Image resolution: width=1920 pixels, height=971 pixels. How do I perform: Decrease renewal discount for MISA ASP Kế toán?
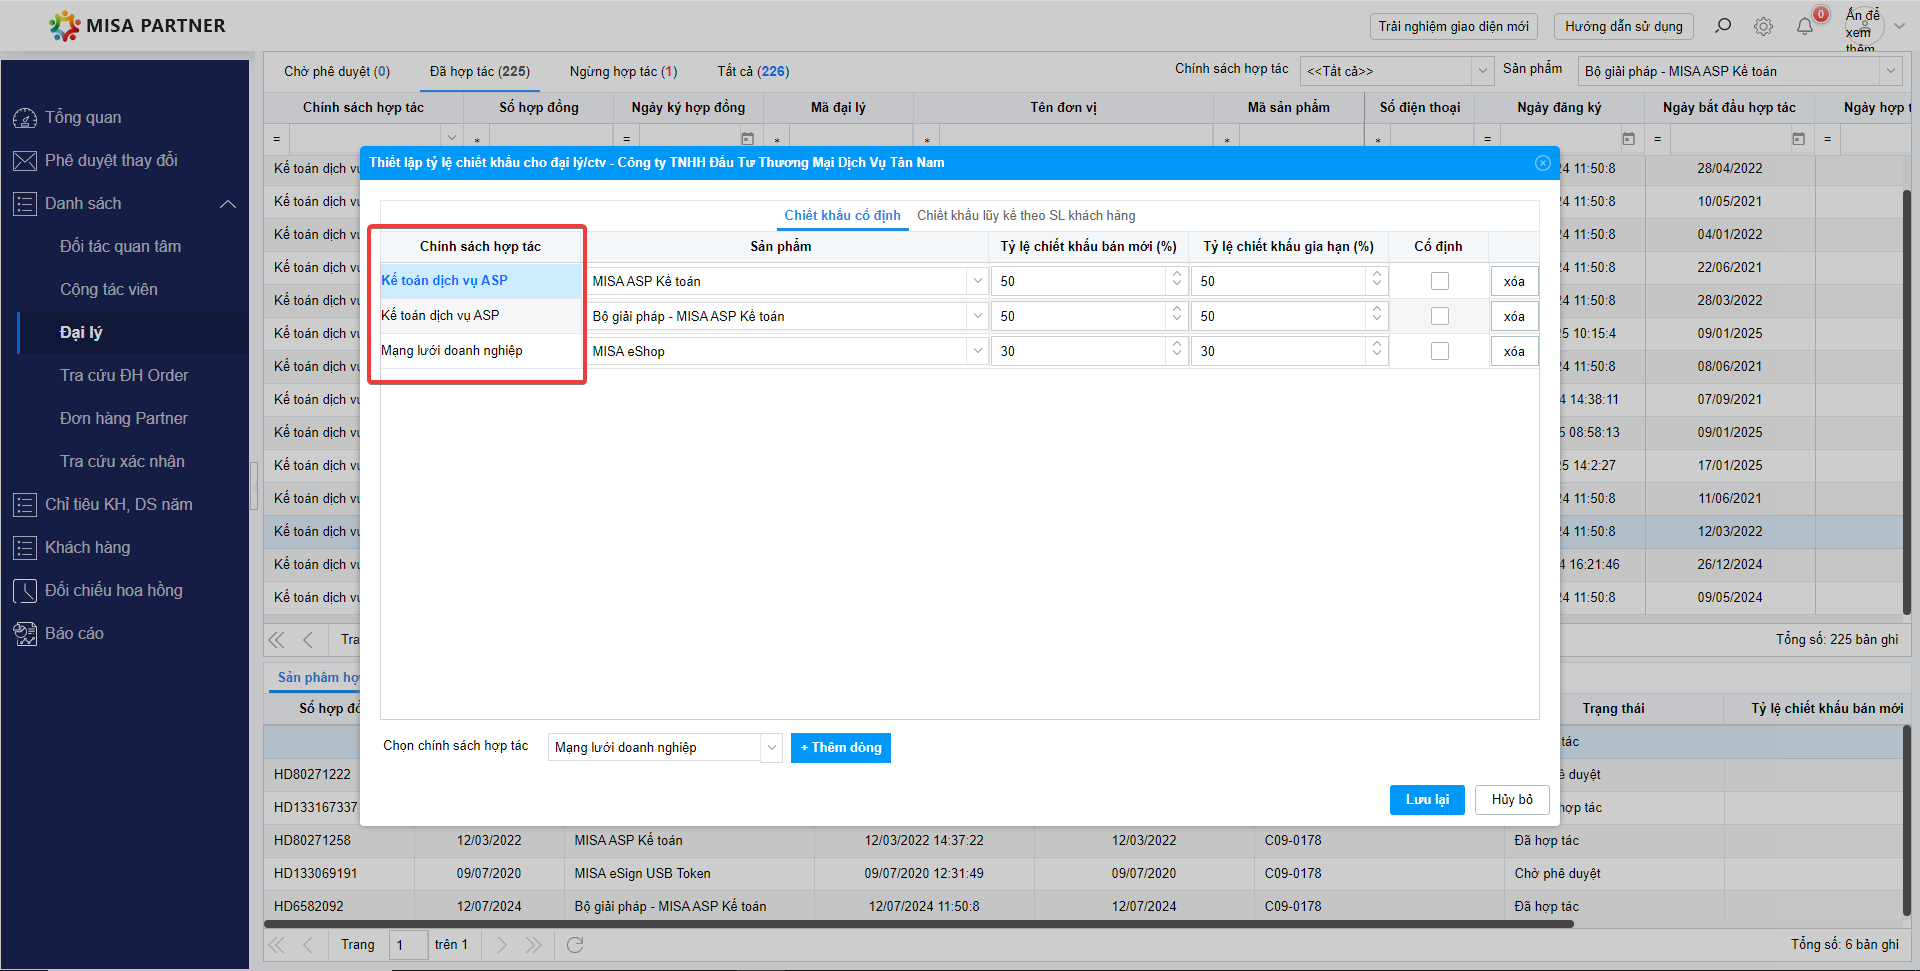click(1377, 288)
